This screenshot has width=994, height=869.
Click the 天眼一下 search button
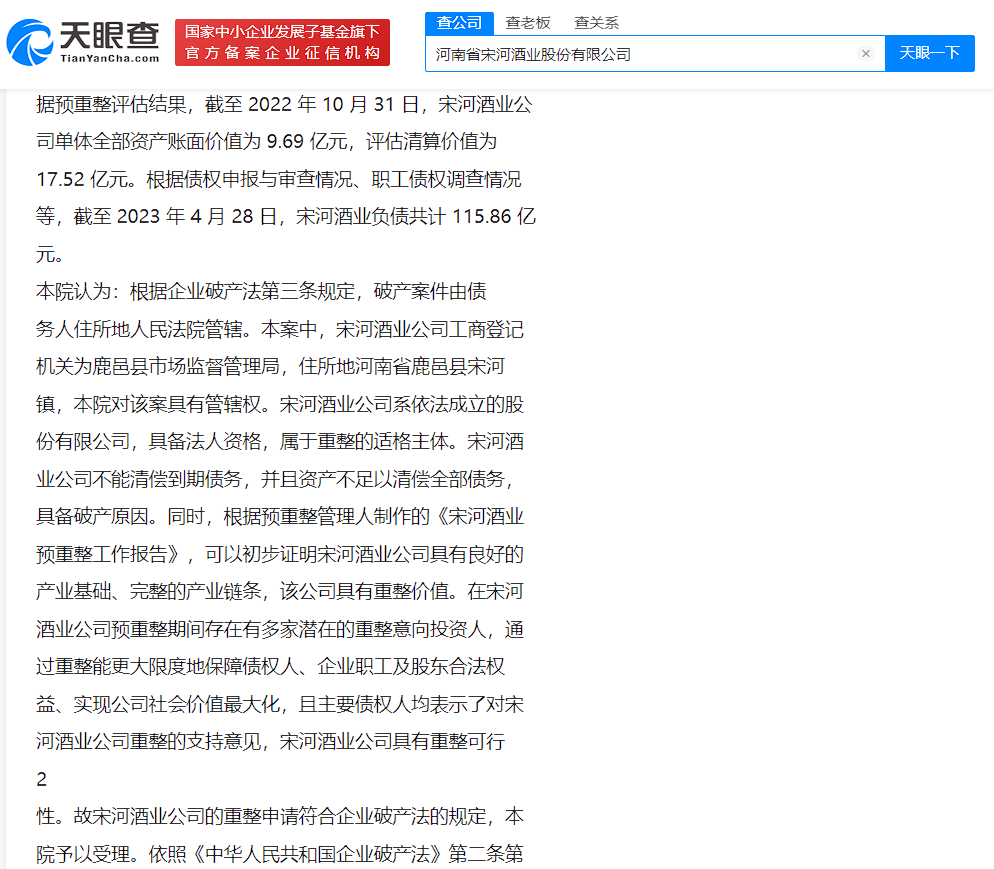coord(929,53)
